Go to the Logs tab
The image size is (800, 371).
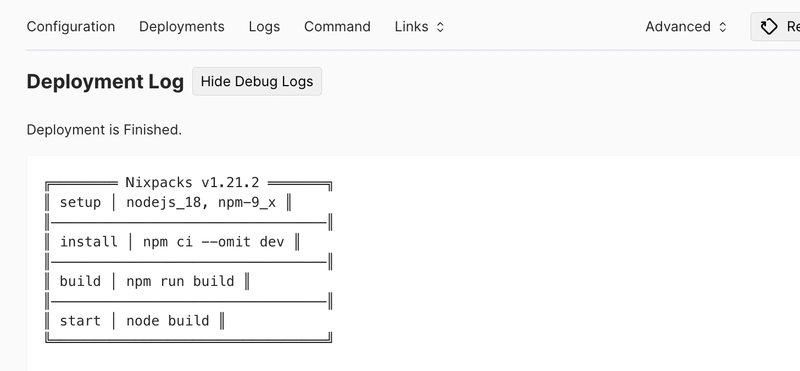click(x=264, y=27)
